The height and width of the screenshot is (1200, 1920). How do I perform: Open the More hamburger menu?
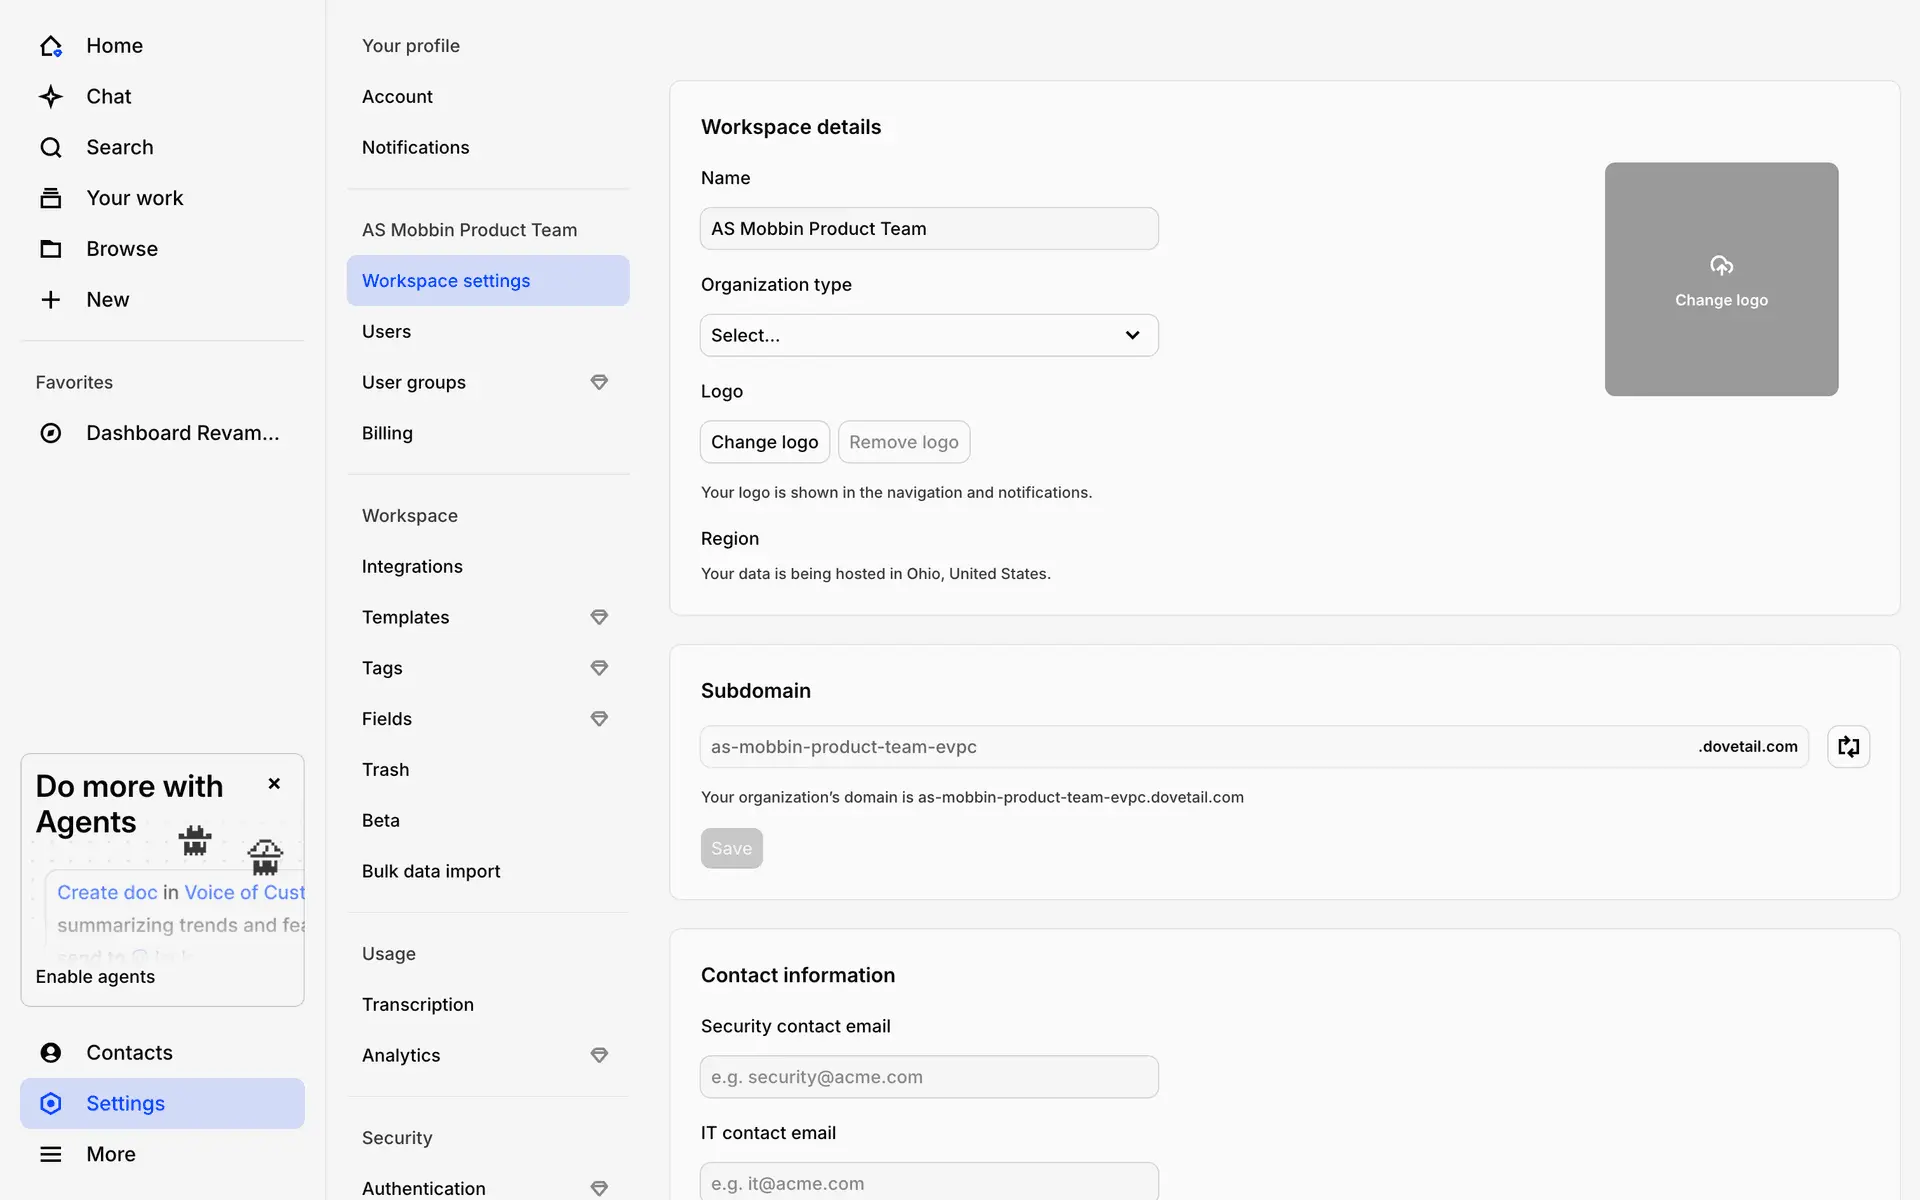coord(51,1154)
